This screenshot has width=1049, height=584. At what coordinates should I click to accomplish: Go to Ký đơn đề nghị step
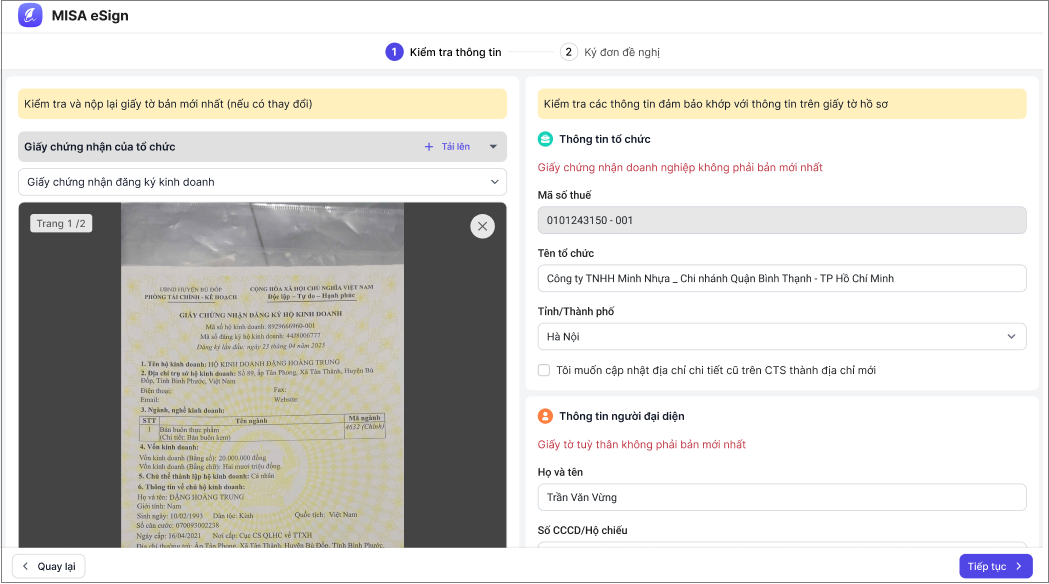(x=621, y=52)
